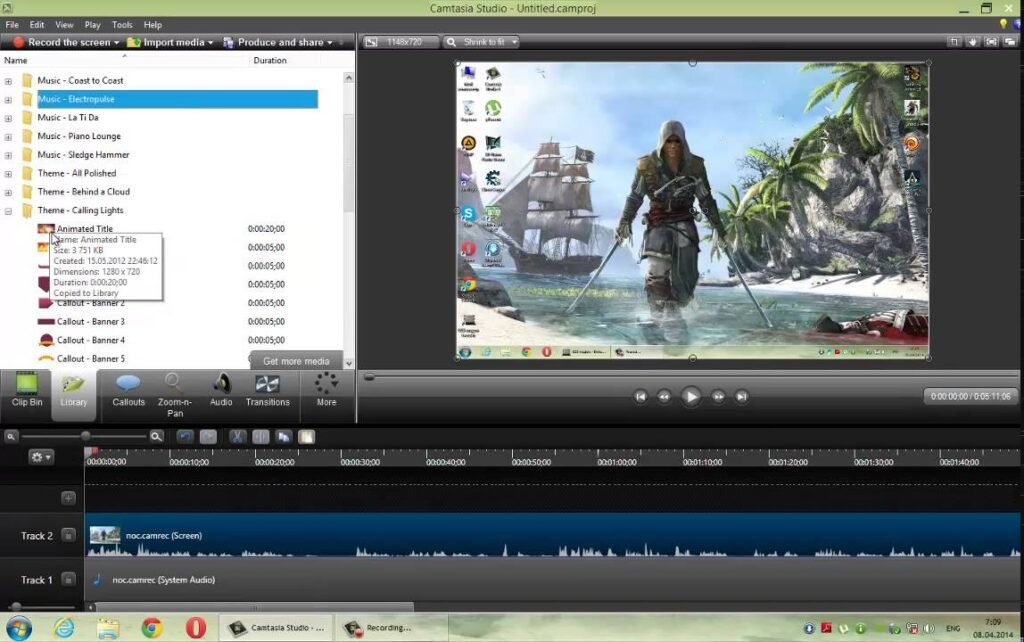Open Opera browser from the taskbar

pyautogui.click(x=195, y=628)
